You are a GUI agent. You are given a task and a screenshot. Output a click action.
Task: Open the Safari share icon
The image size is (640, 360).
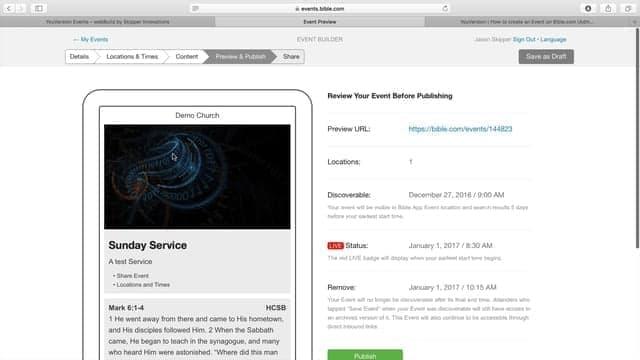[x=608, y=8]
